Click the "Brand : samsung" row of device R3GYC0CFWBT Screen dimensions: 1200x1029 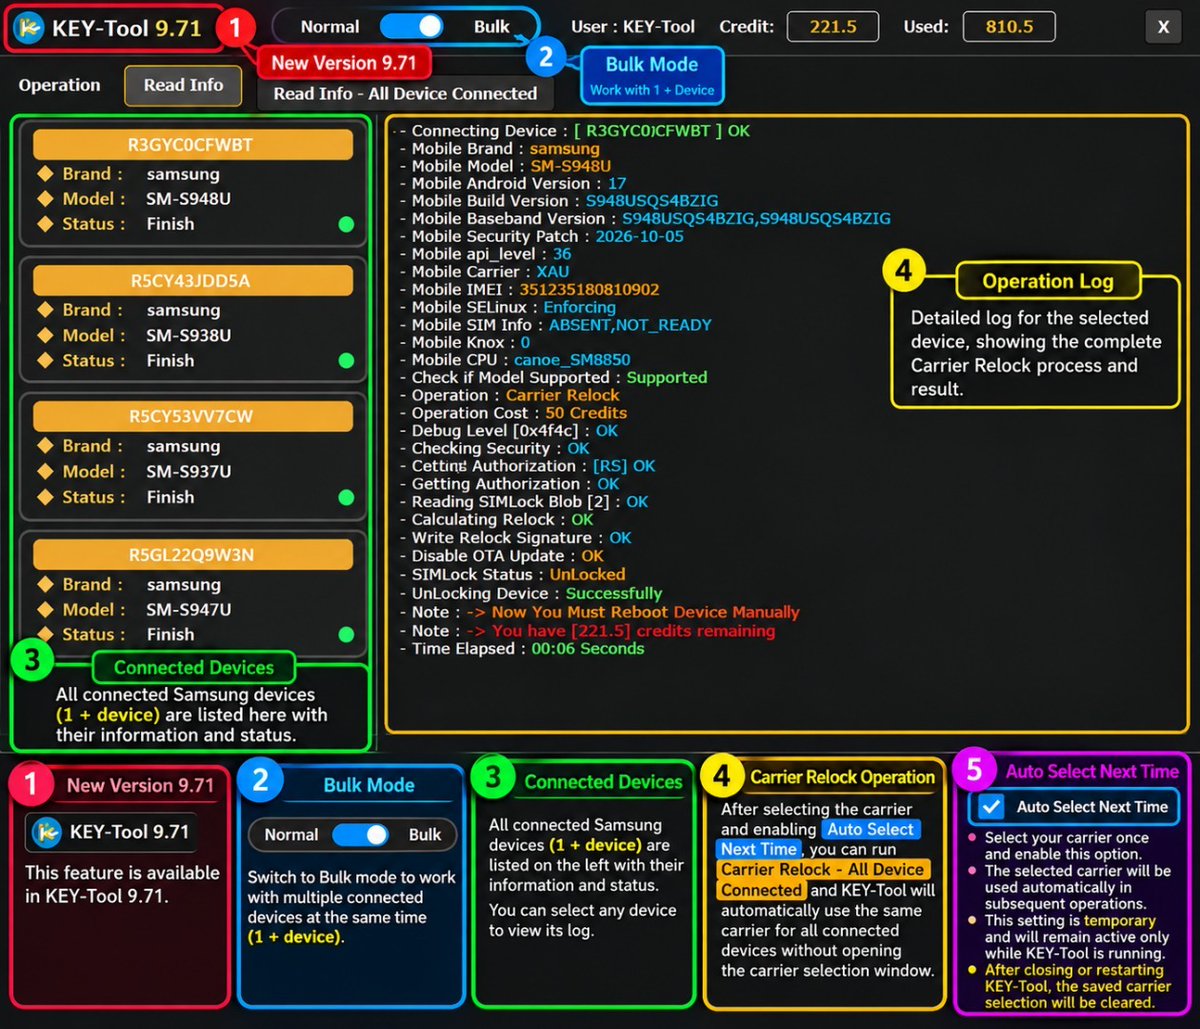129,173
